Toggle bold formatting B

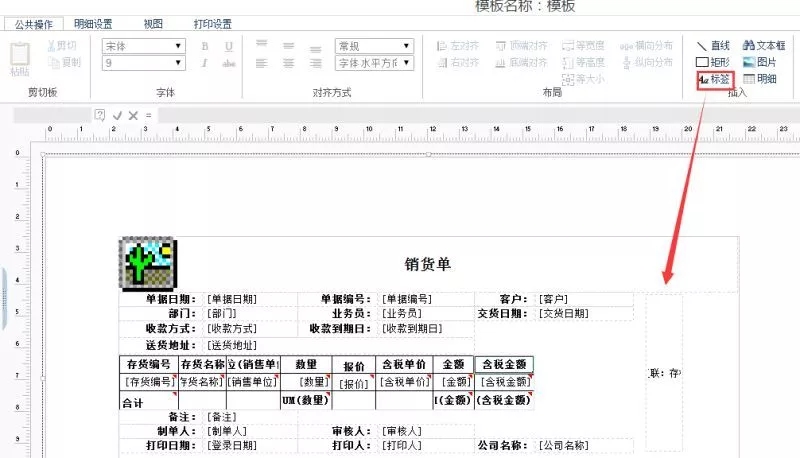[x=205, y=46]
